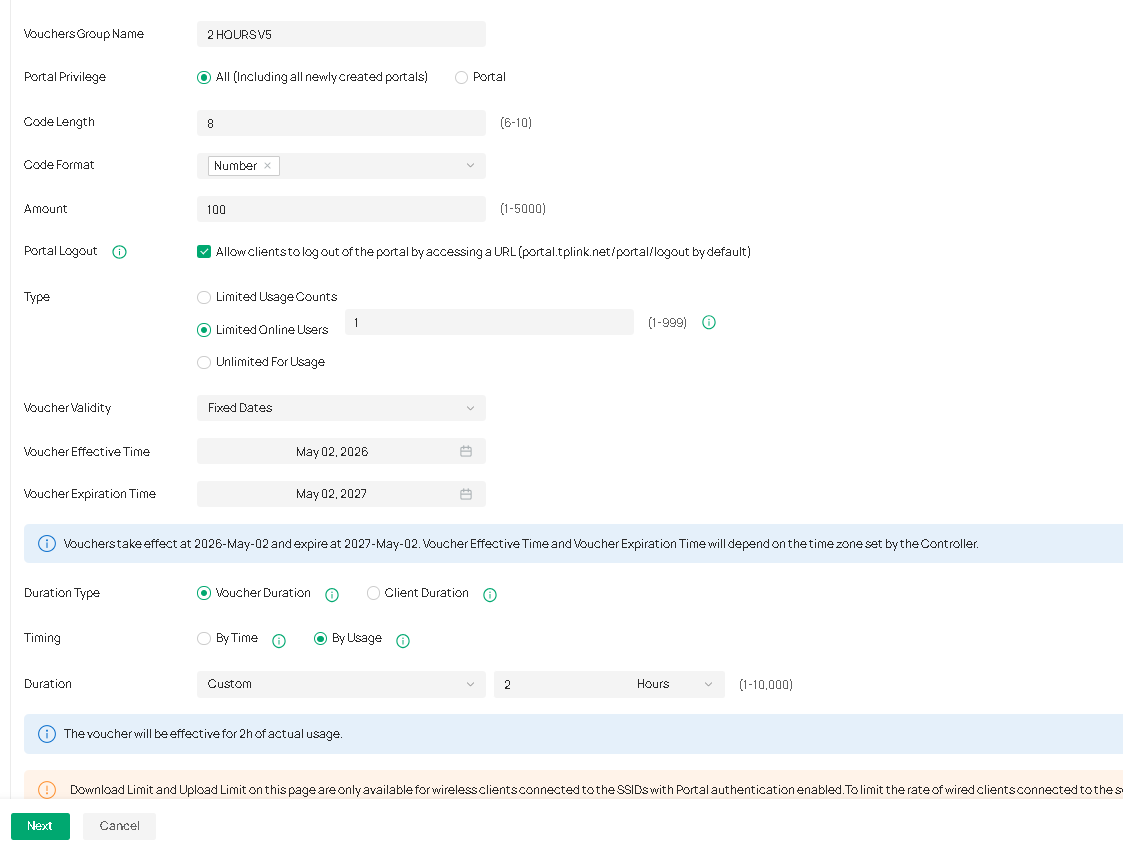Click the '(1-10,000)' range hint text
The image size is (1123, 853).
click(766, 685)
